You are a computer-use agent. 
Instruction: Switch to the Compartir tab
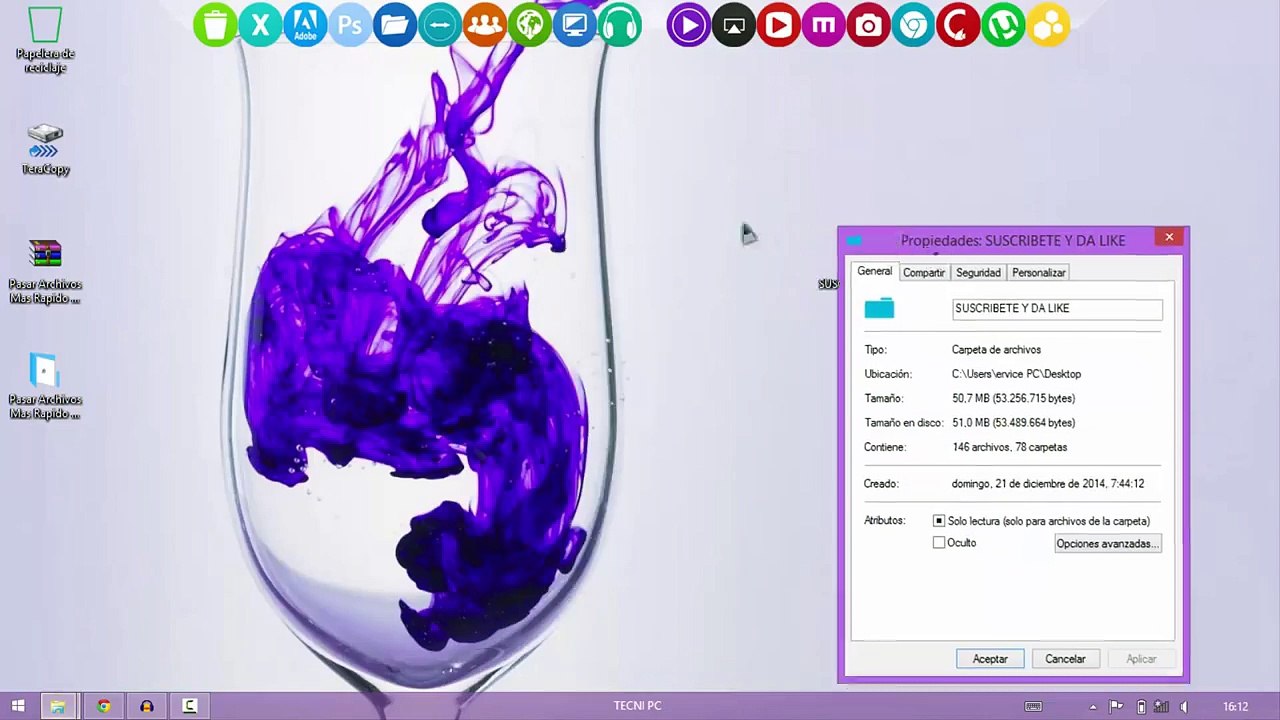pos(924,272)
